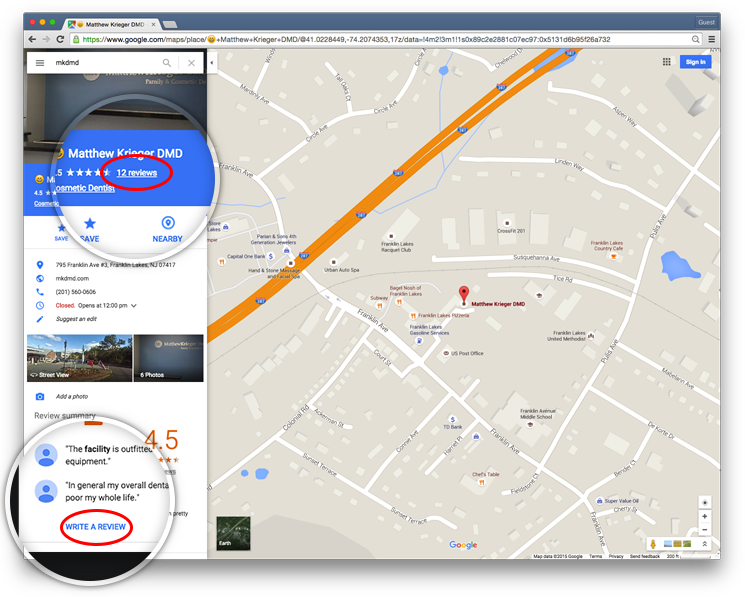Image resolution: width=745 pixels, height=597 pixels.
Task: Click the phone number (201) 560-0606
Action: tap(76, 292)
